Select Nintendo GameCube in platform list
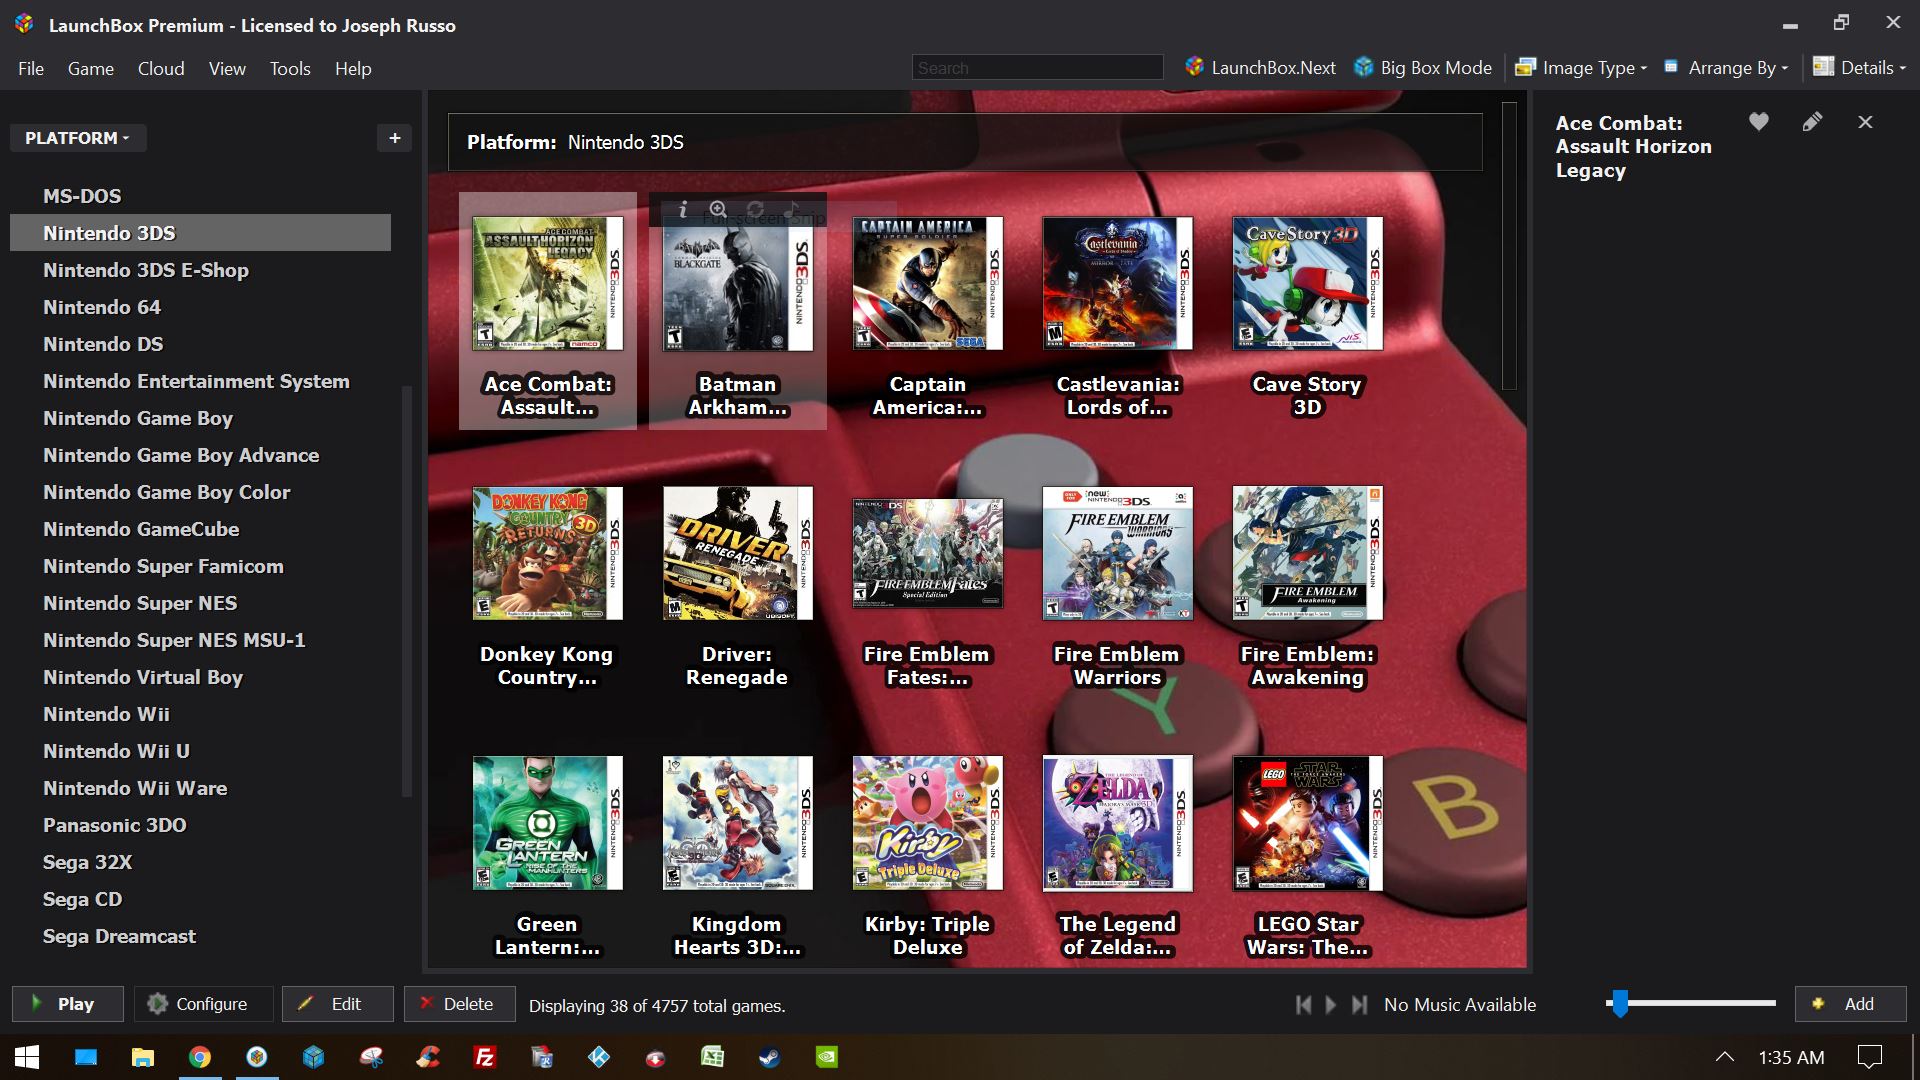 point(141,529)
